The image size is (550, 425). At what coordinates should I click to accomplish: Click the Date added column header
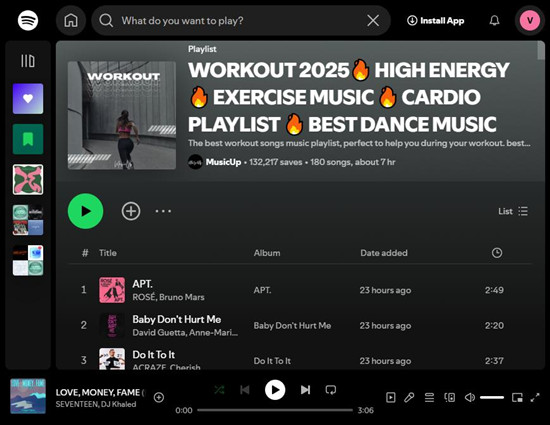(384, 253)
